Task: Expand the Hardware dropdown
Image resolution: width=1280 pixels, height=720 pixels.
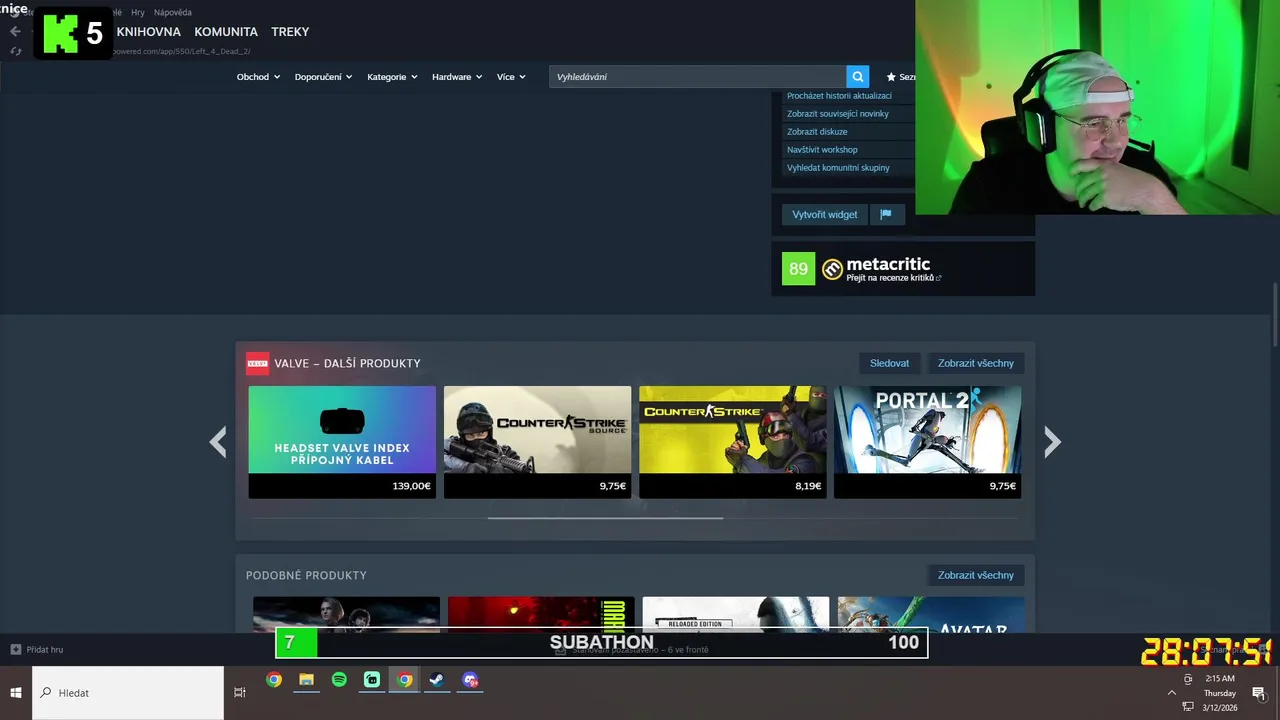Action: [x=457, y=77]
